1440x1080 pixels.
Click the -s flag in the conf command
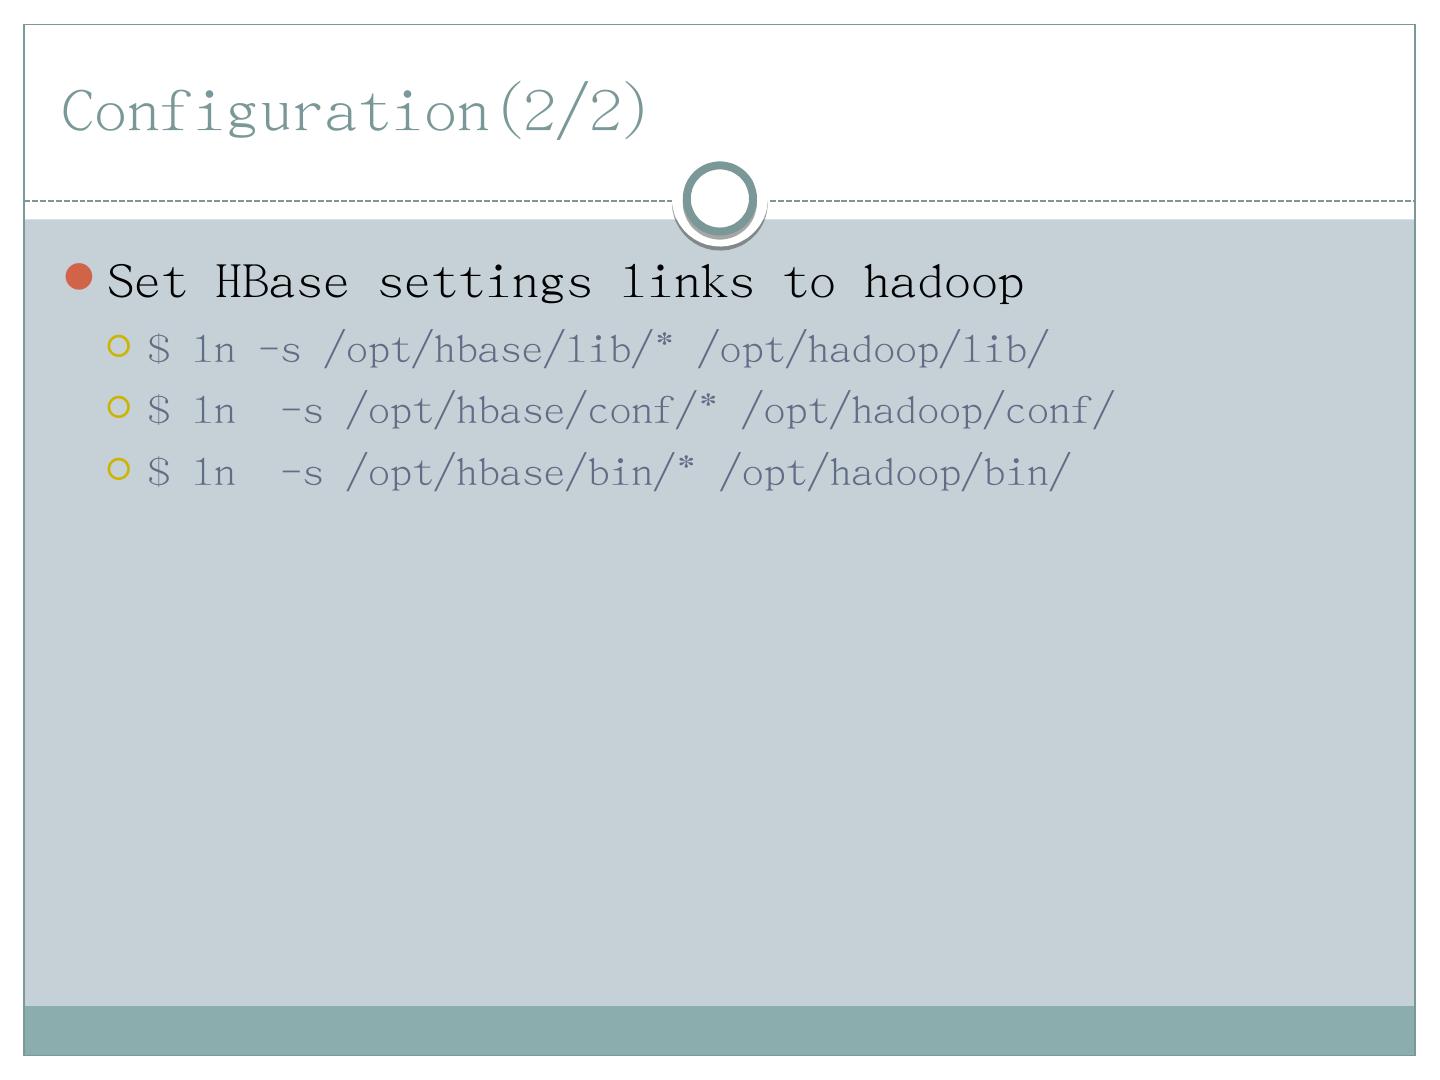[x=301, y=412]
